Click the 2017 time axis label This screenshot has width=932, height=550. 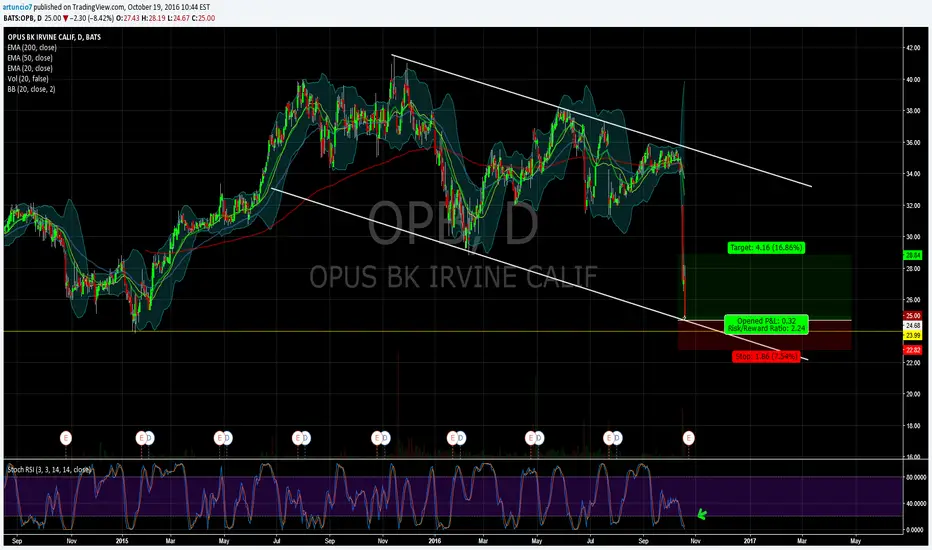750,541
